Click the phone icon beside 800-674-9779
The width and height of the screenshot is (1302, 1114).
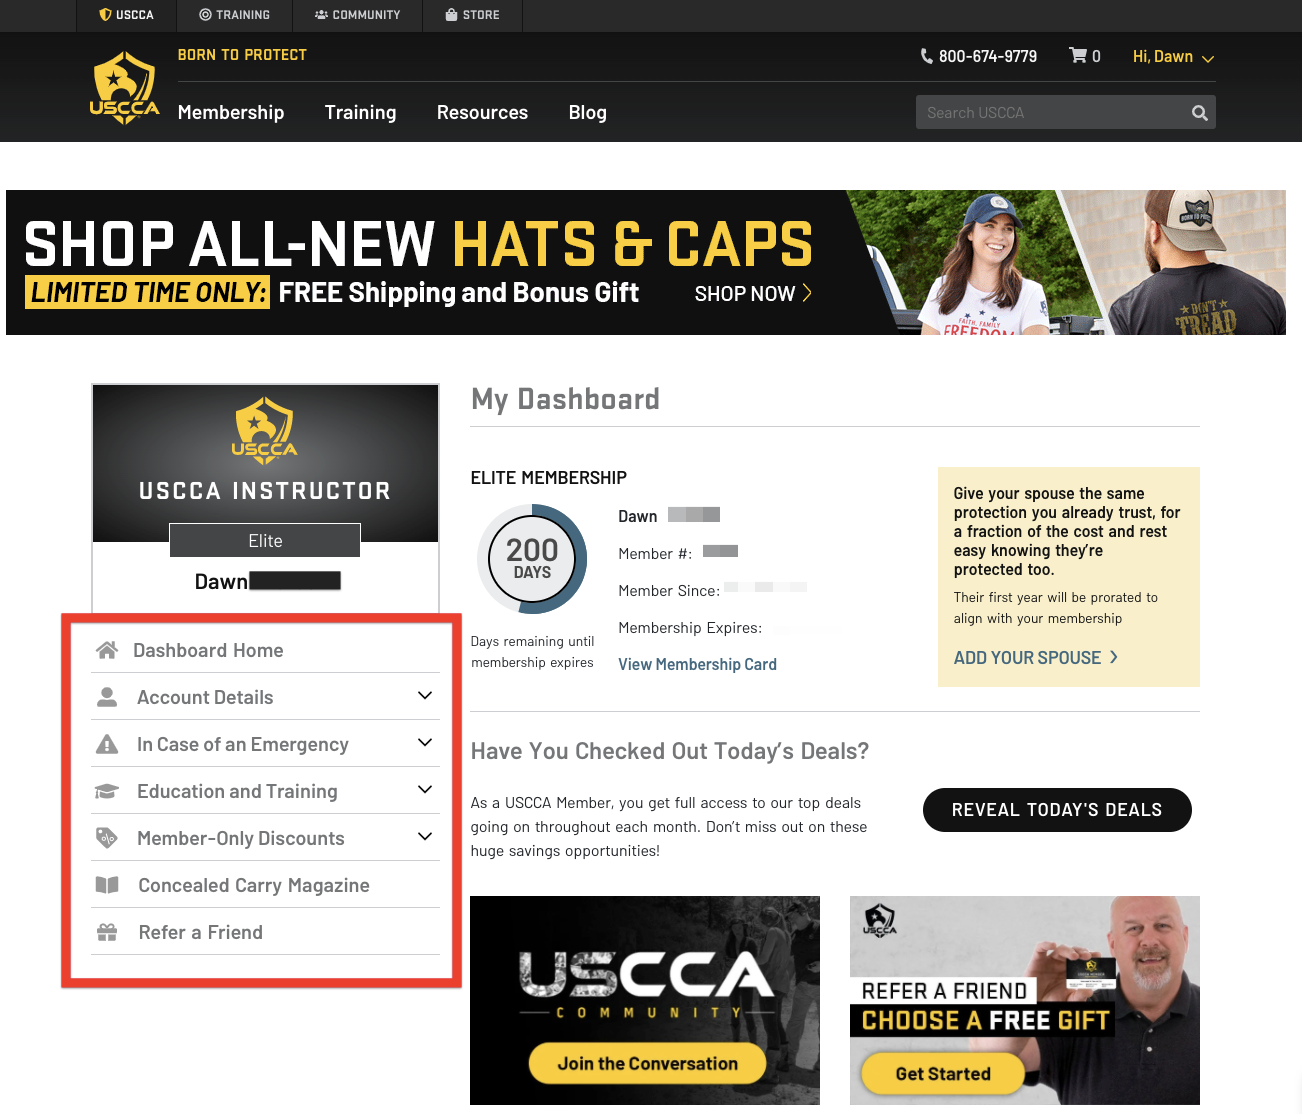pos(927,56)
